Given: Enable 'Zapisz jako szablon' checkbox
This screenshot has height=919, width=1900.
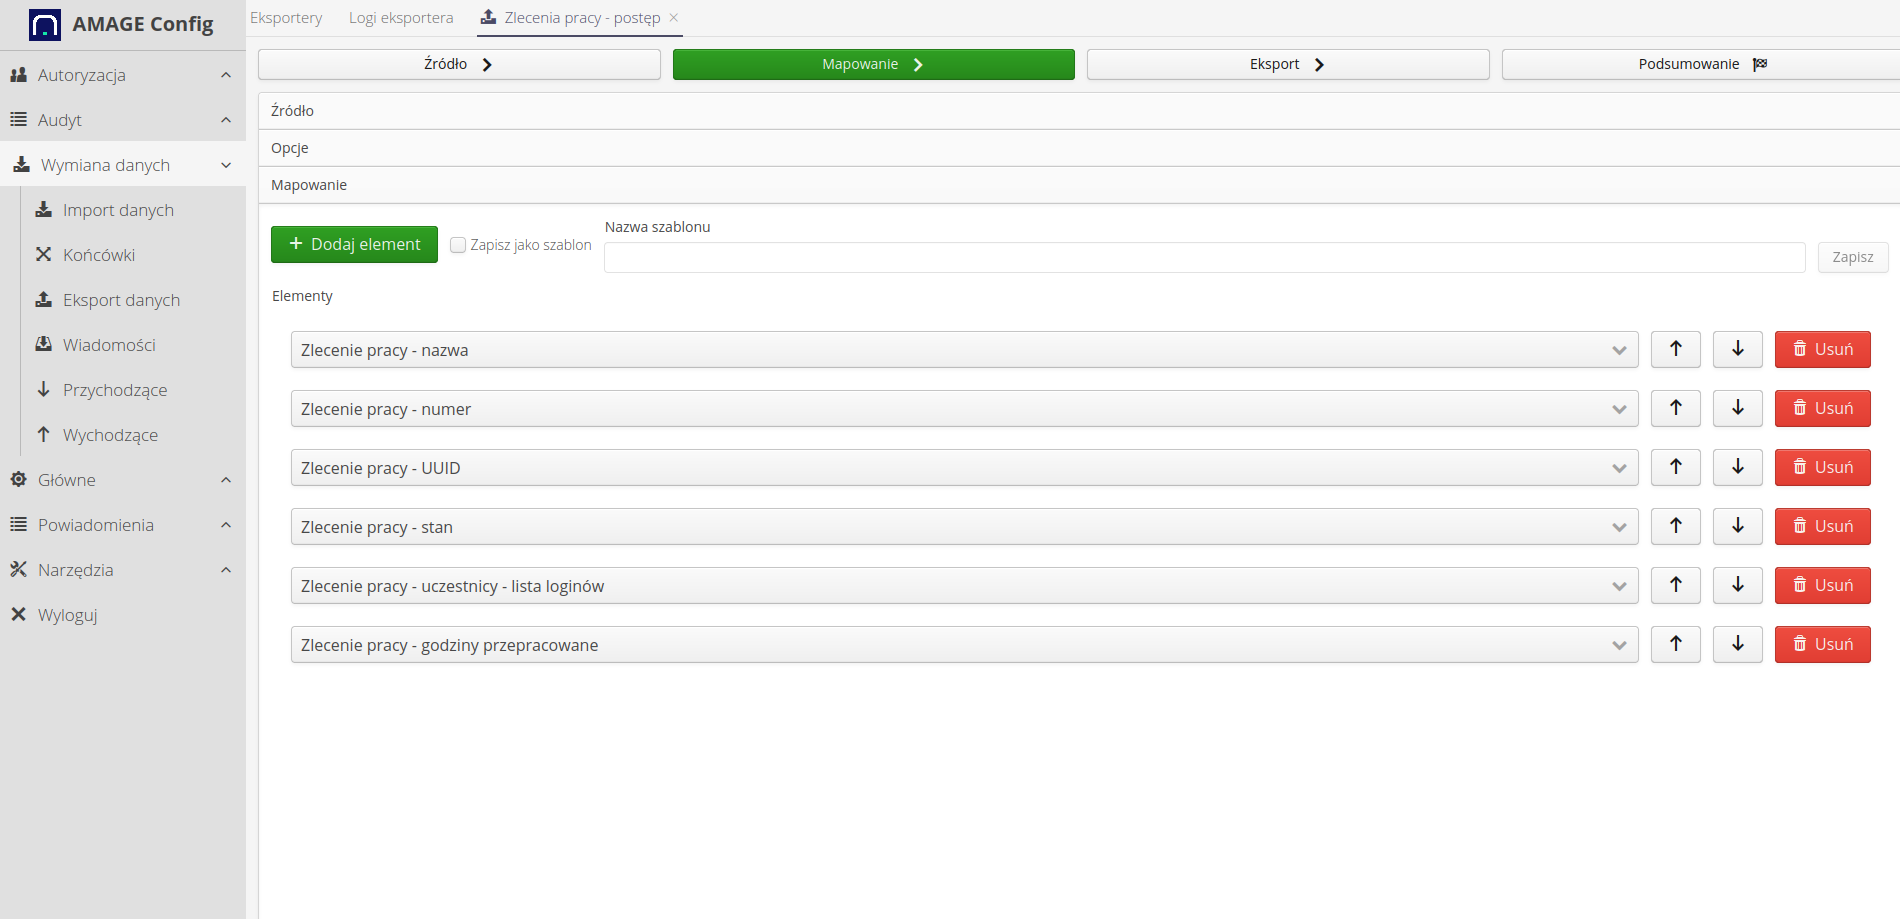Looking at the screenshot, I should pyautogui.click(x=458, y=245).
